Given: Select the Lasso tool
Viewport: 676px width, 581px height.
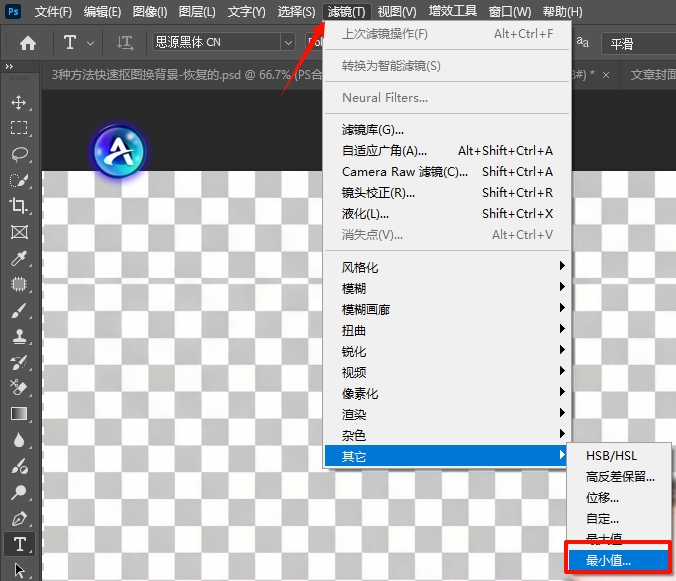Looking at the screenshot, I should 19,154.
